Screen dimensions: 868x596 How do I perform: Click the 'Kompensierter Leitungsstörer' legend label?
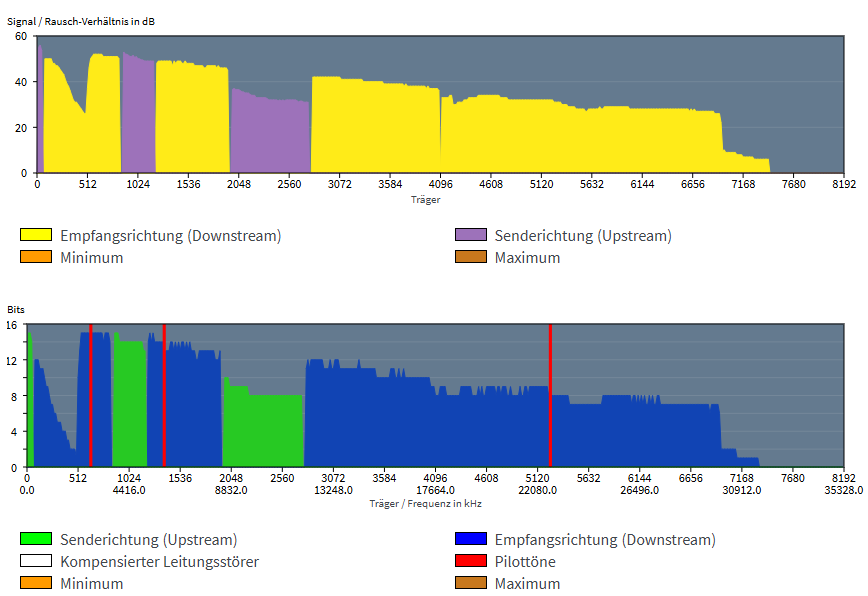pos(159,562)
